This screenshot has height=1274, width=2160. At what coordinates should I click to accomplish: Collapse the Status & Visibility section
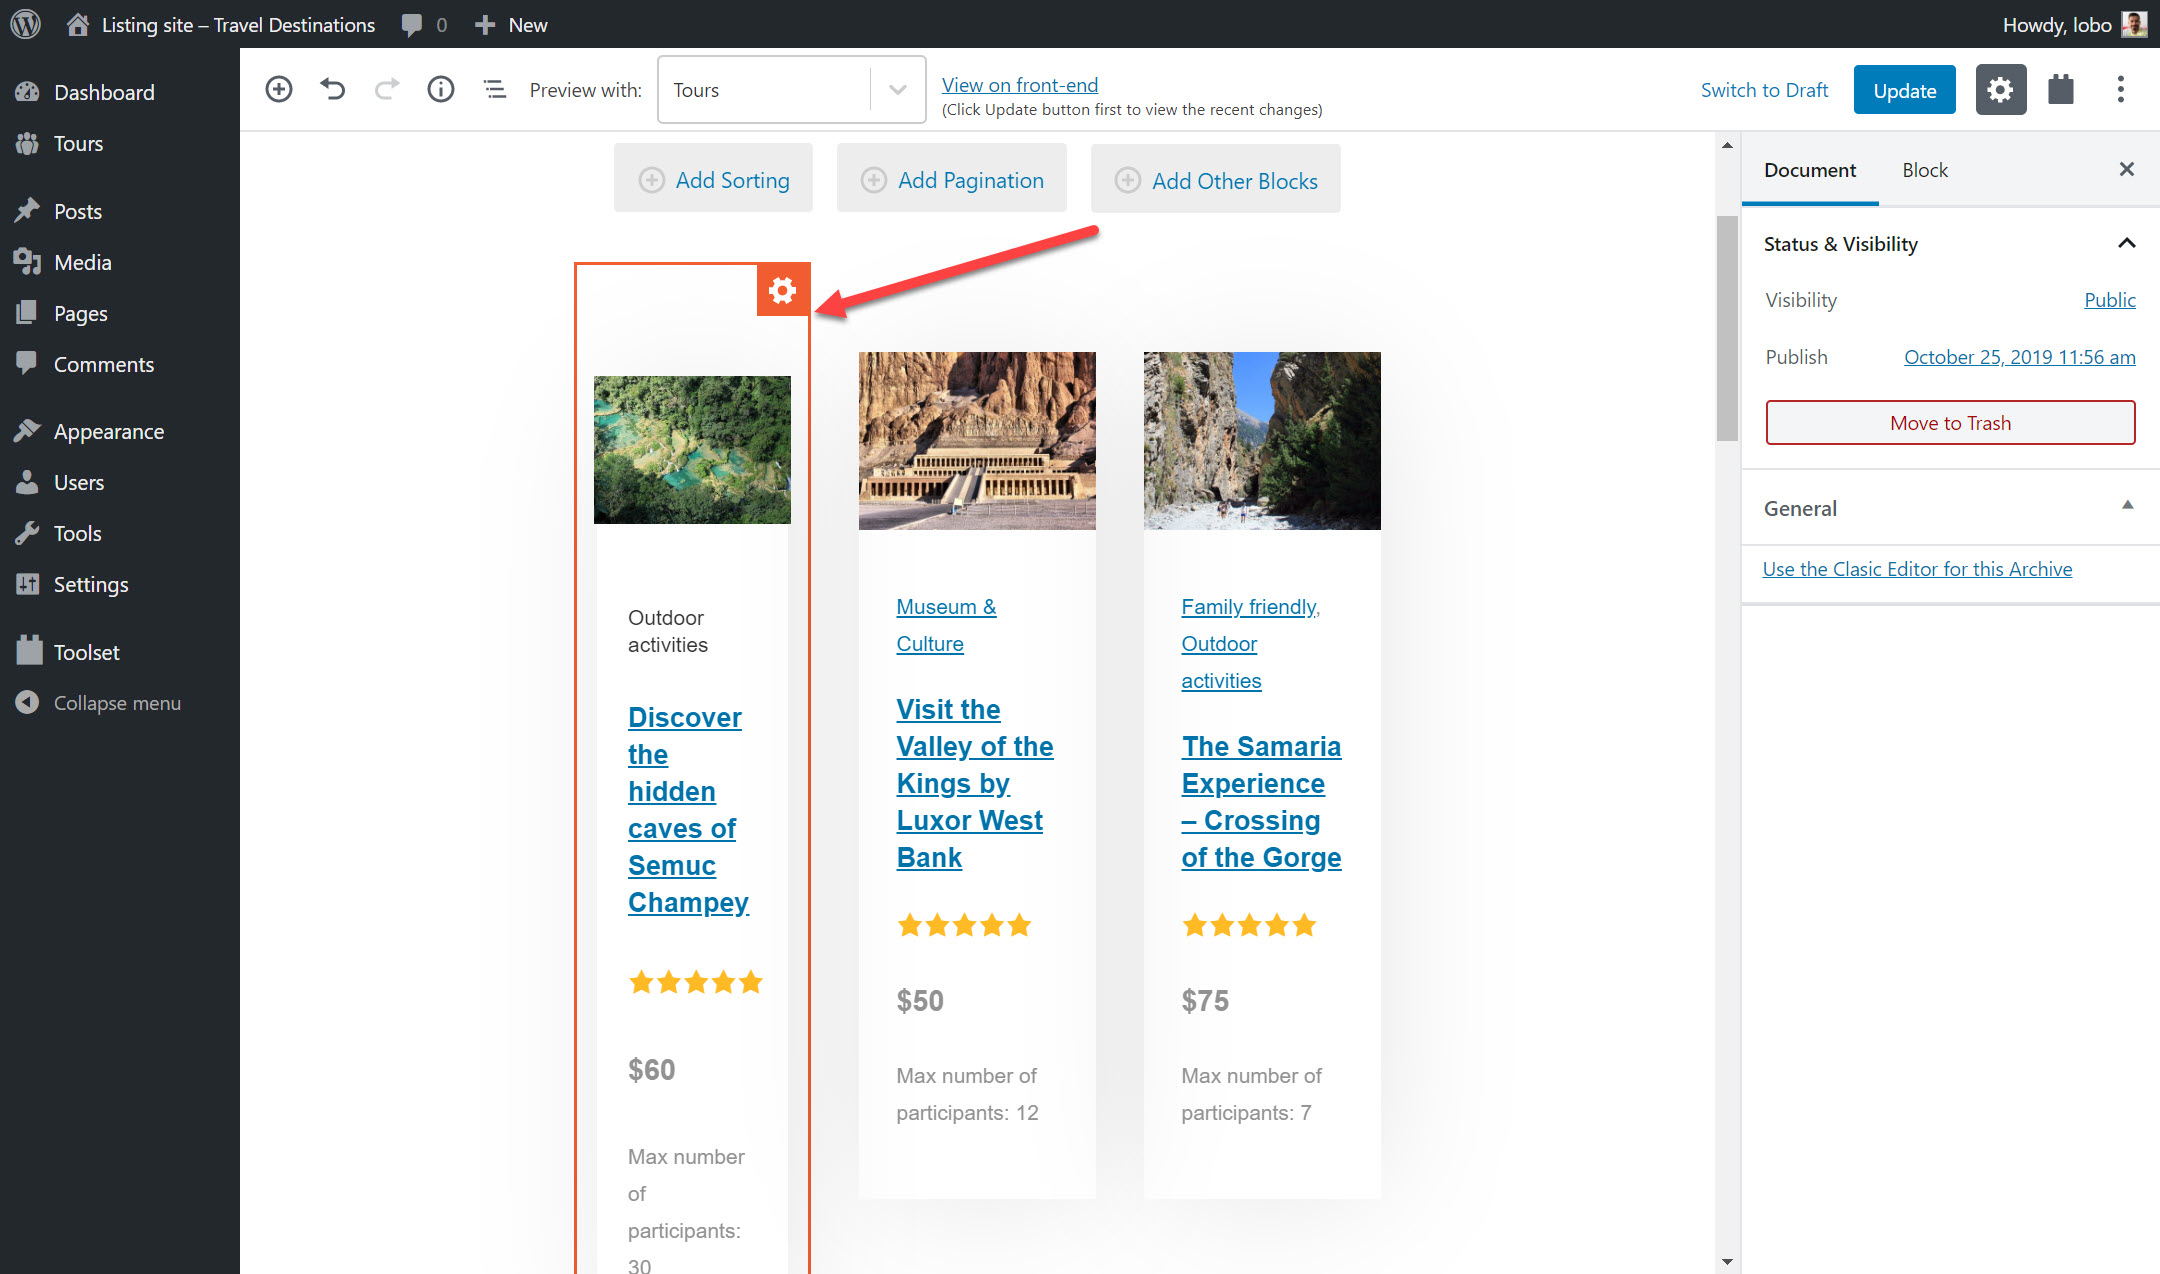(2127, 243)
